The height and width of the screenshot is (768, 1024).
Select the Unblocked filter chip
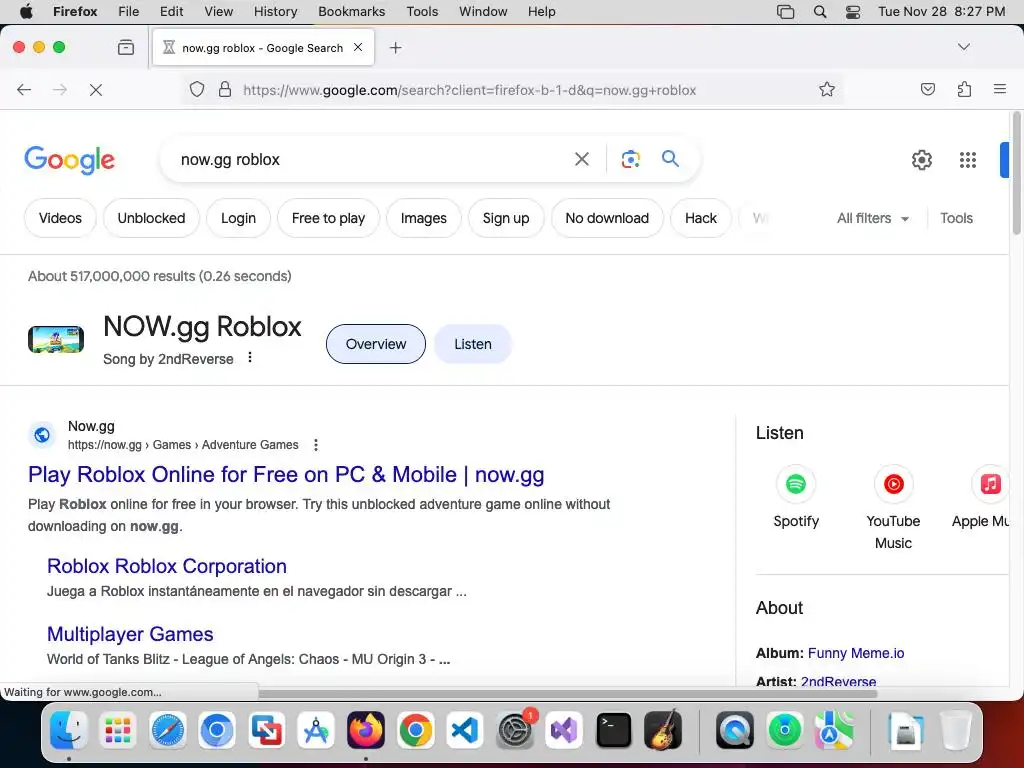pyautogui.click(x=152, y=218)
